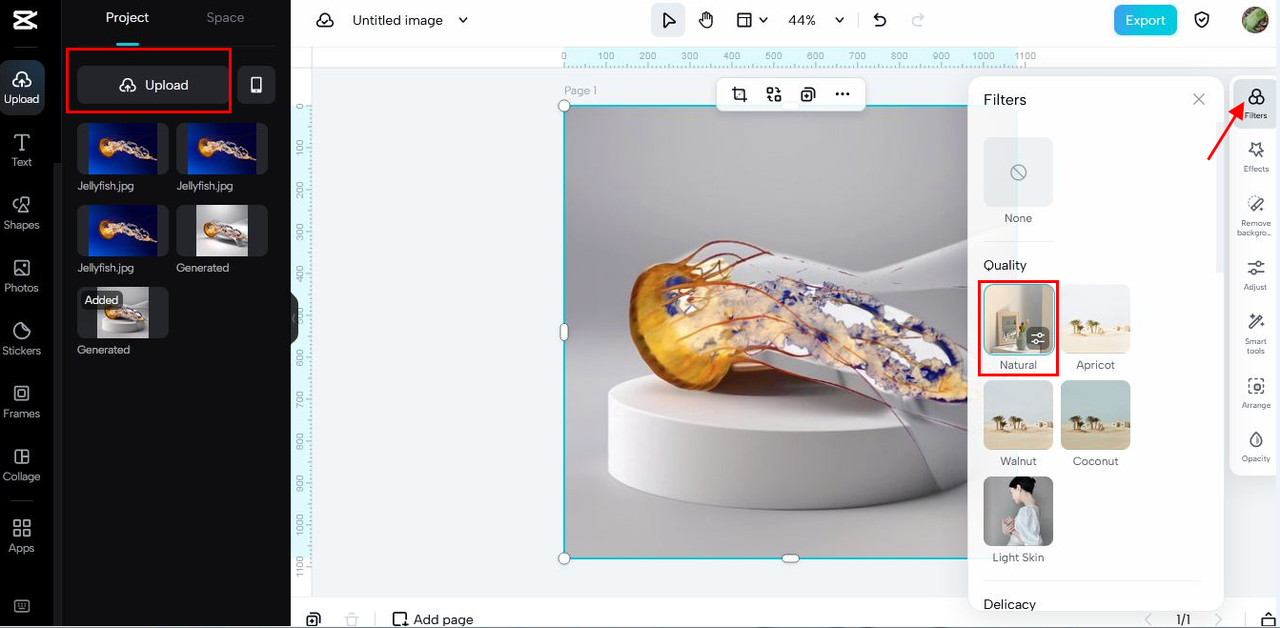Open the Shapes panel
The width and height of the screenshot is (1280, 628).
point(21,212)
